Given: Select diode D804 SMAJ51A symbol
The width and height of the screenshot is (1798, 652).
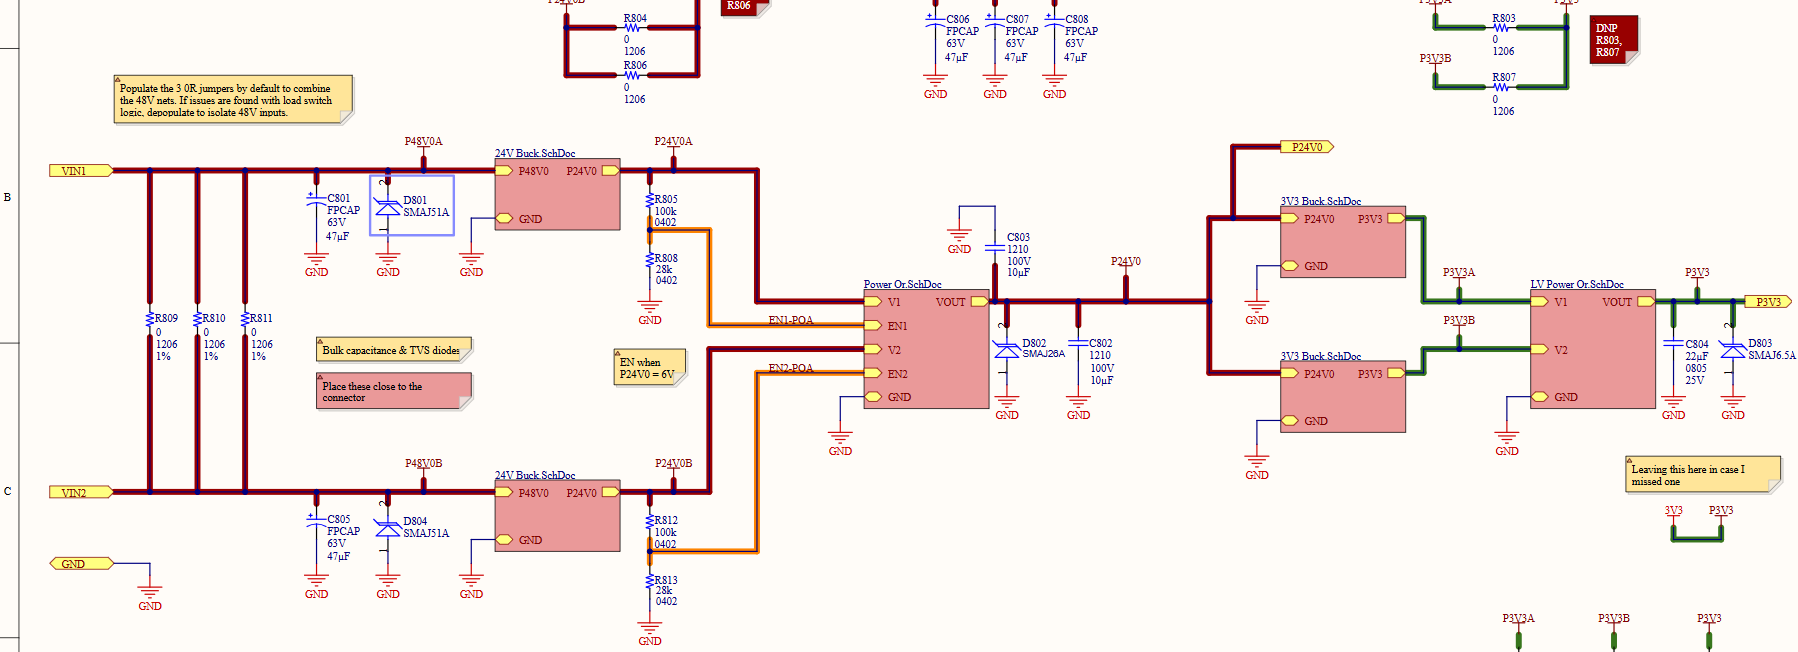Looking at the screenshot, I should coord(388,527).
